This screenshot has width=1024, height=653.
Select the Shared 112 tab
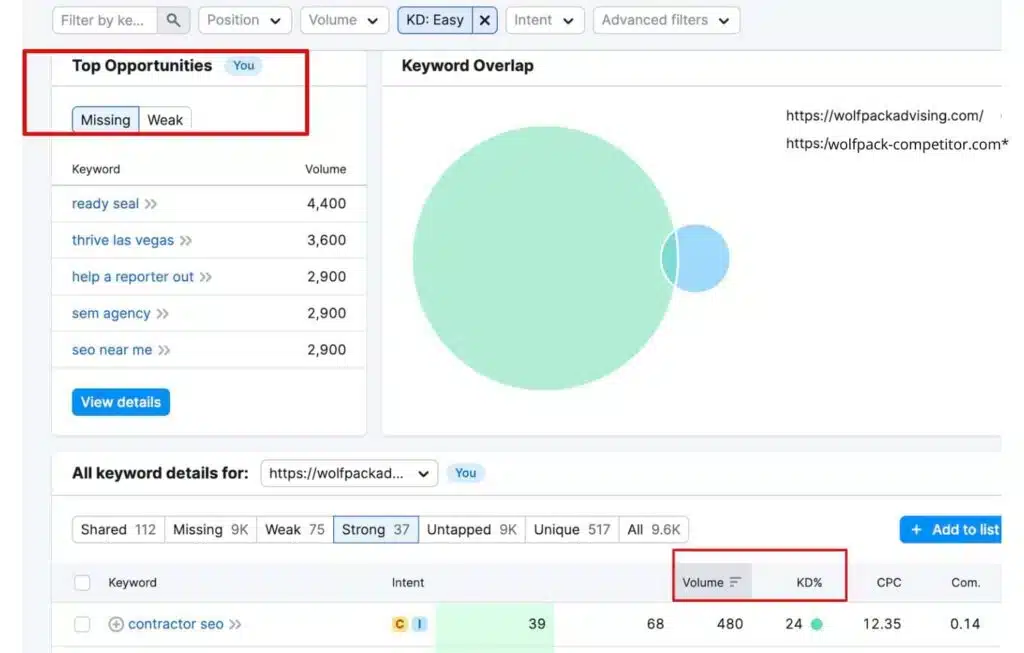(x=118, y=530)
